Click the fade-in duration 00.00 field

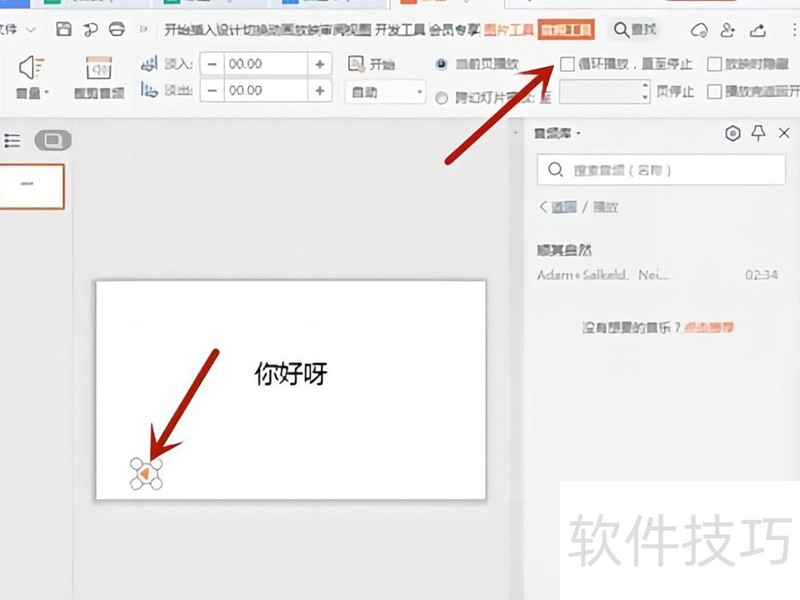[x=265, y=64]
